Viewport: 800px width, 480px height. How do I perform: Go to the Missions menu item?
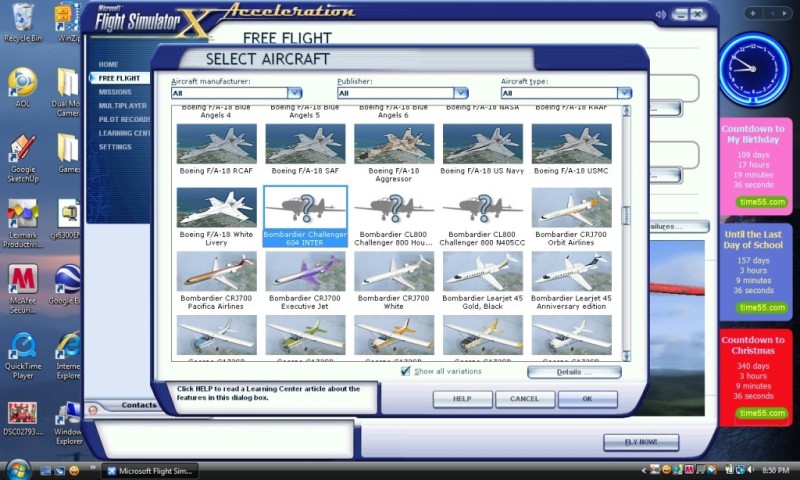click(114, 92)
